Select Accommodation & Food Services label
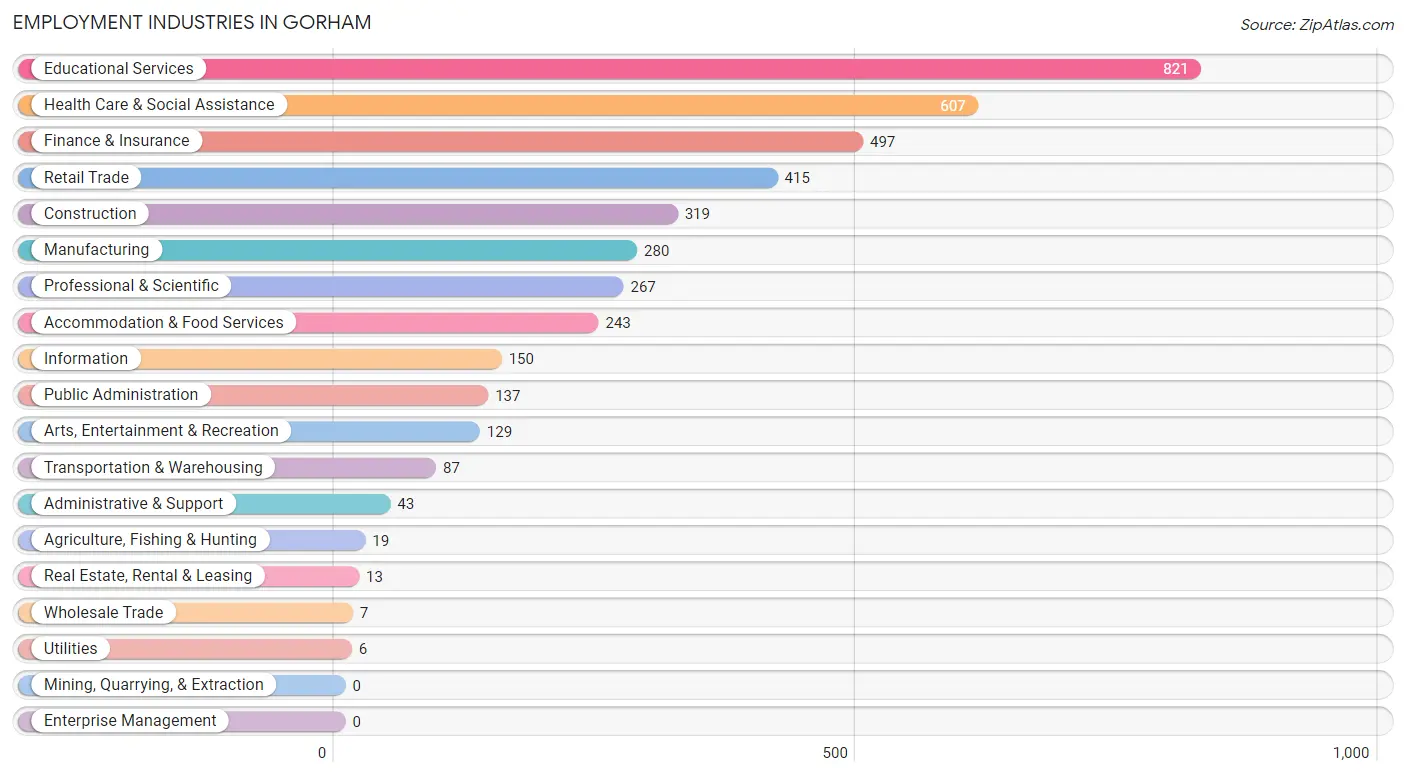1406x776 pixels. 164,323
